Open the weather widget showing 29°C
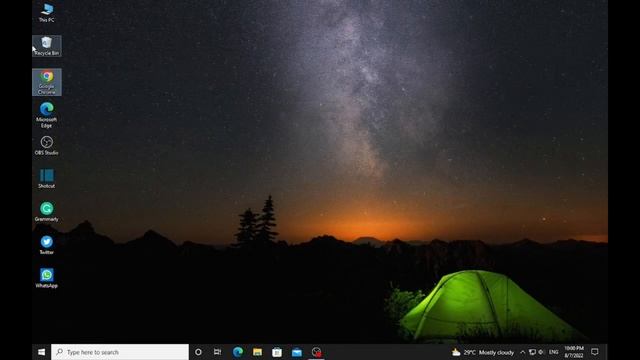 (x=483, y=352)
